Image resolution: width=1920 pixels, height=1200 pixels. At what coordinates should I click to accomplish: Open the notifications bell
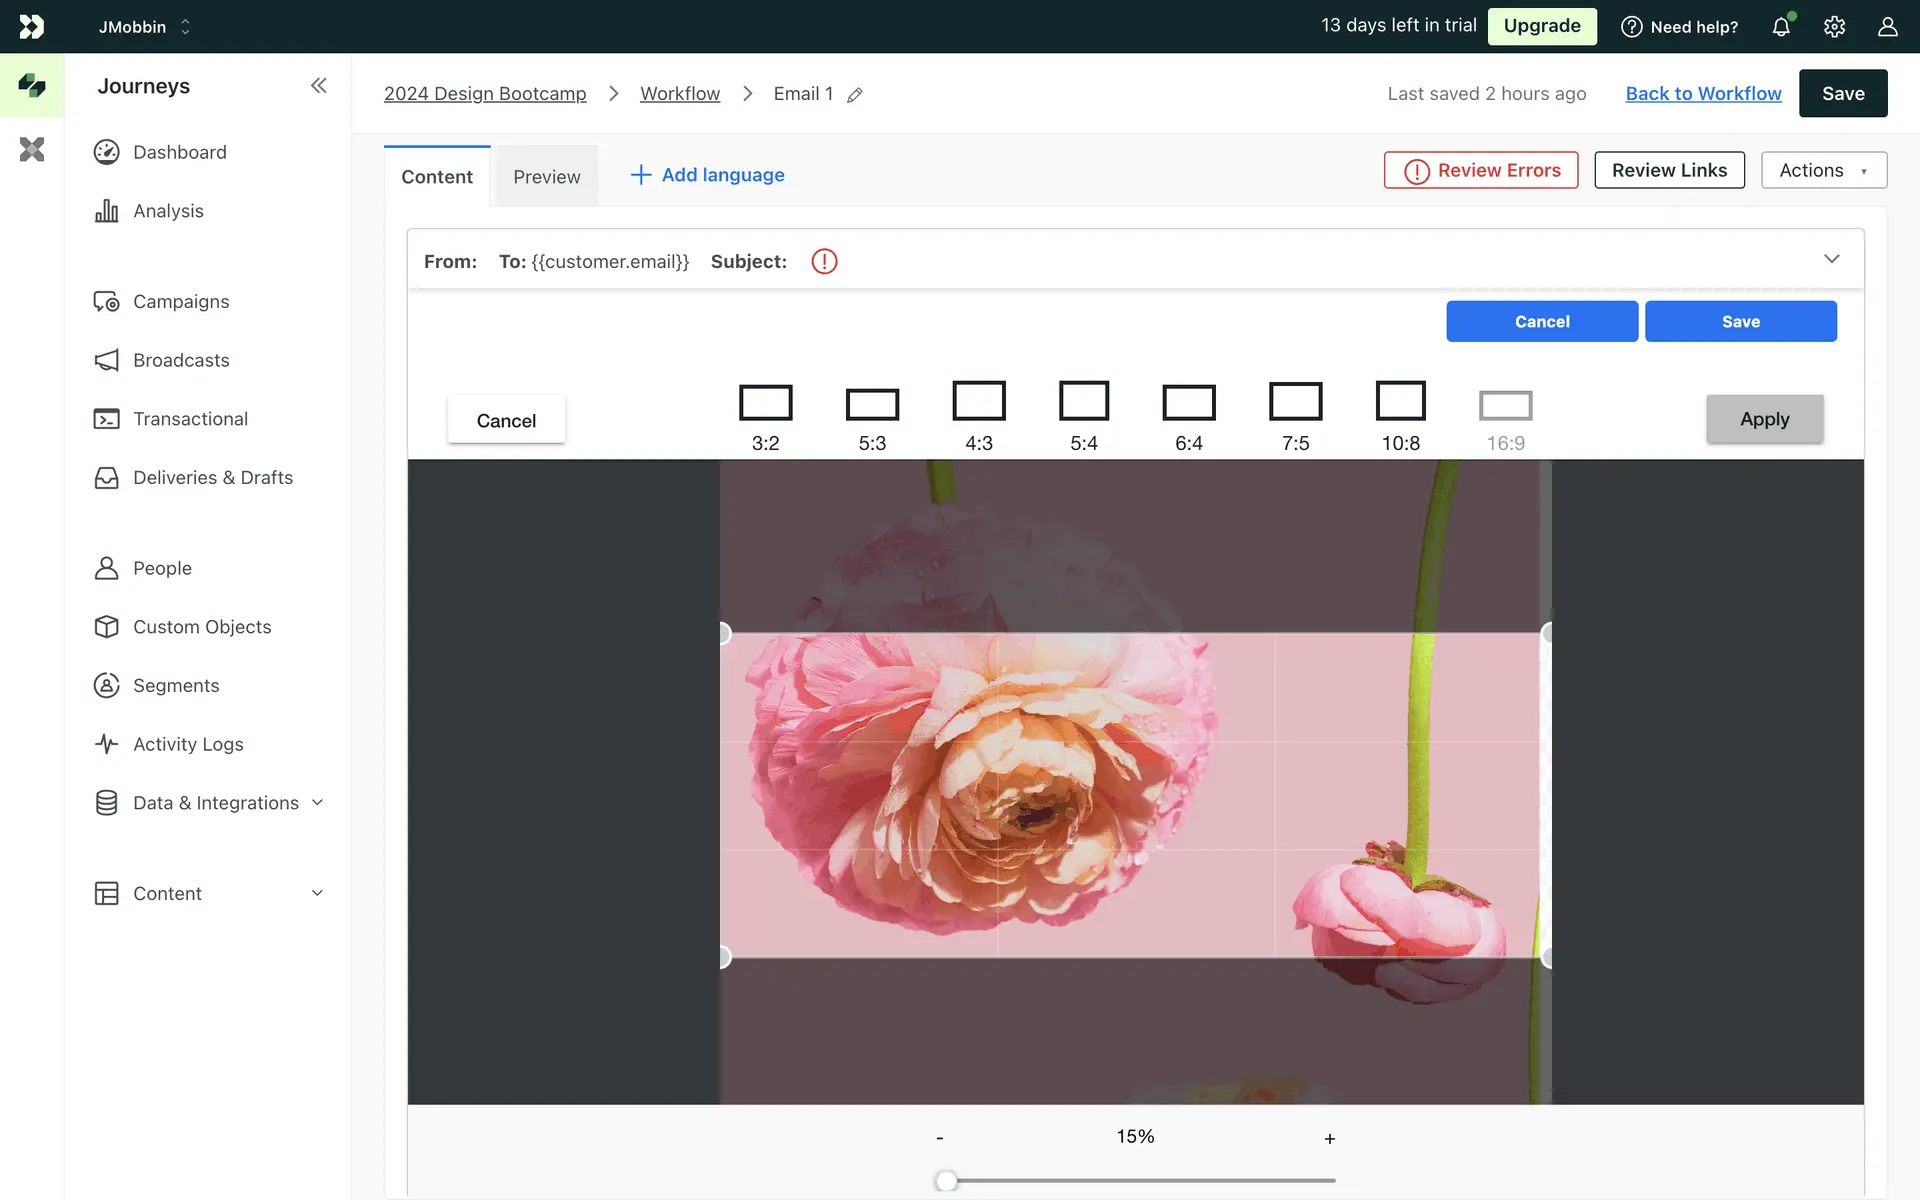[x=1781, y=27]
